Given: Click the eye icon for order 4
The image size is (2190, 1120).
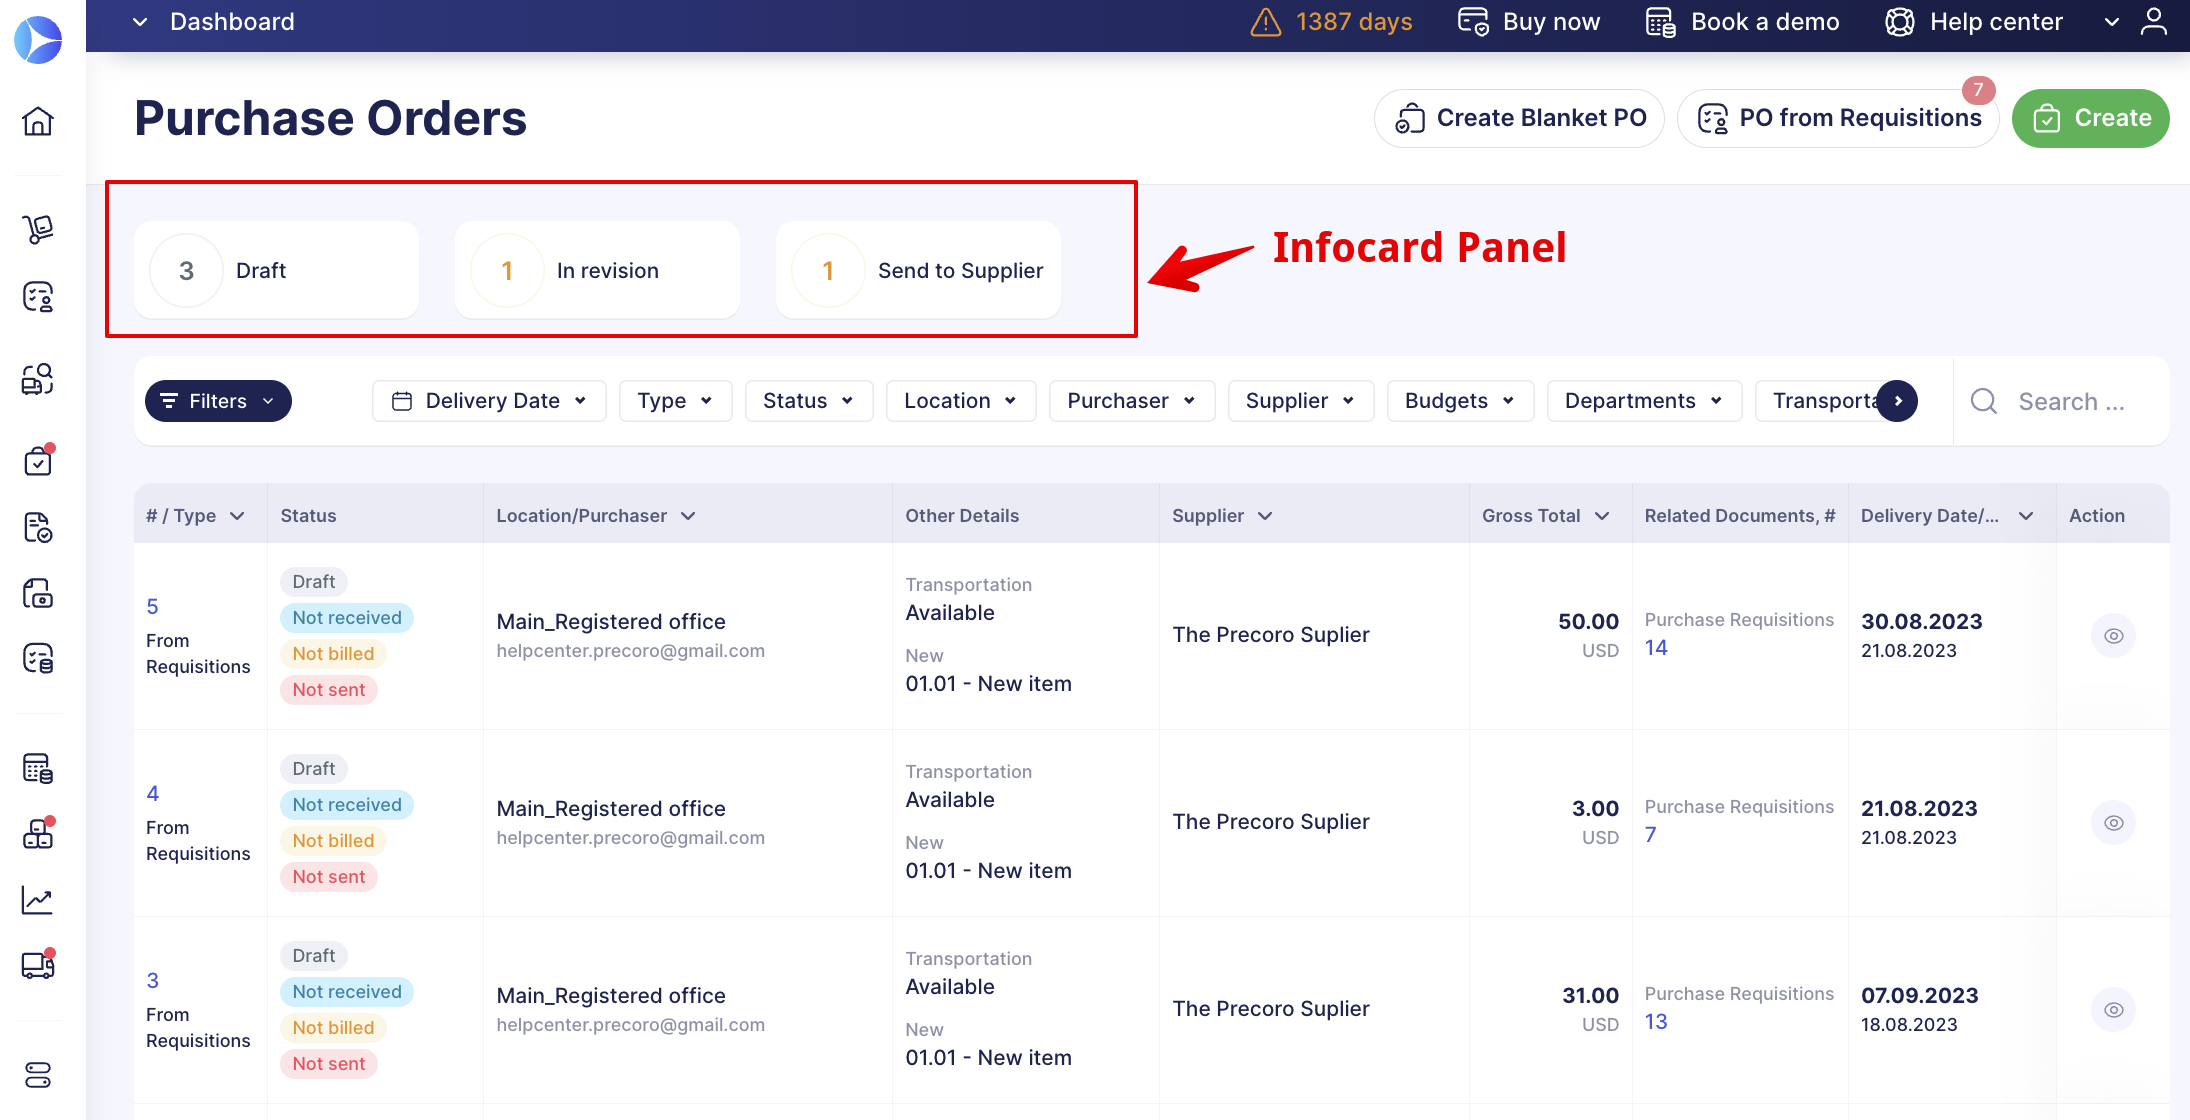Looking at the screenshot, I should (x=2113, y=823).
